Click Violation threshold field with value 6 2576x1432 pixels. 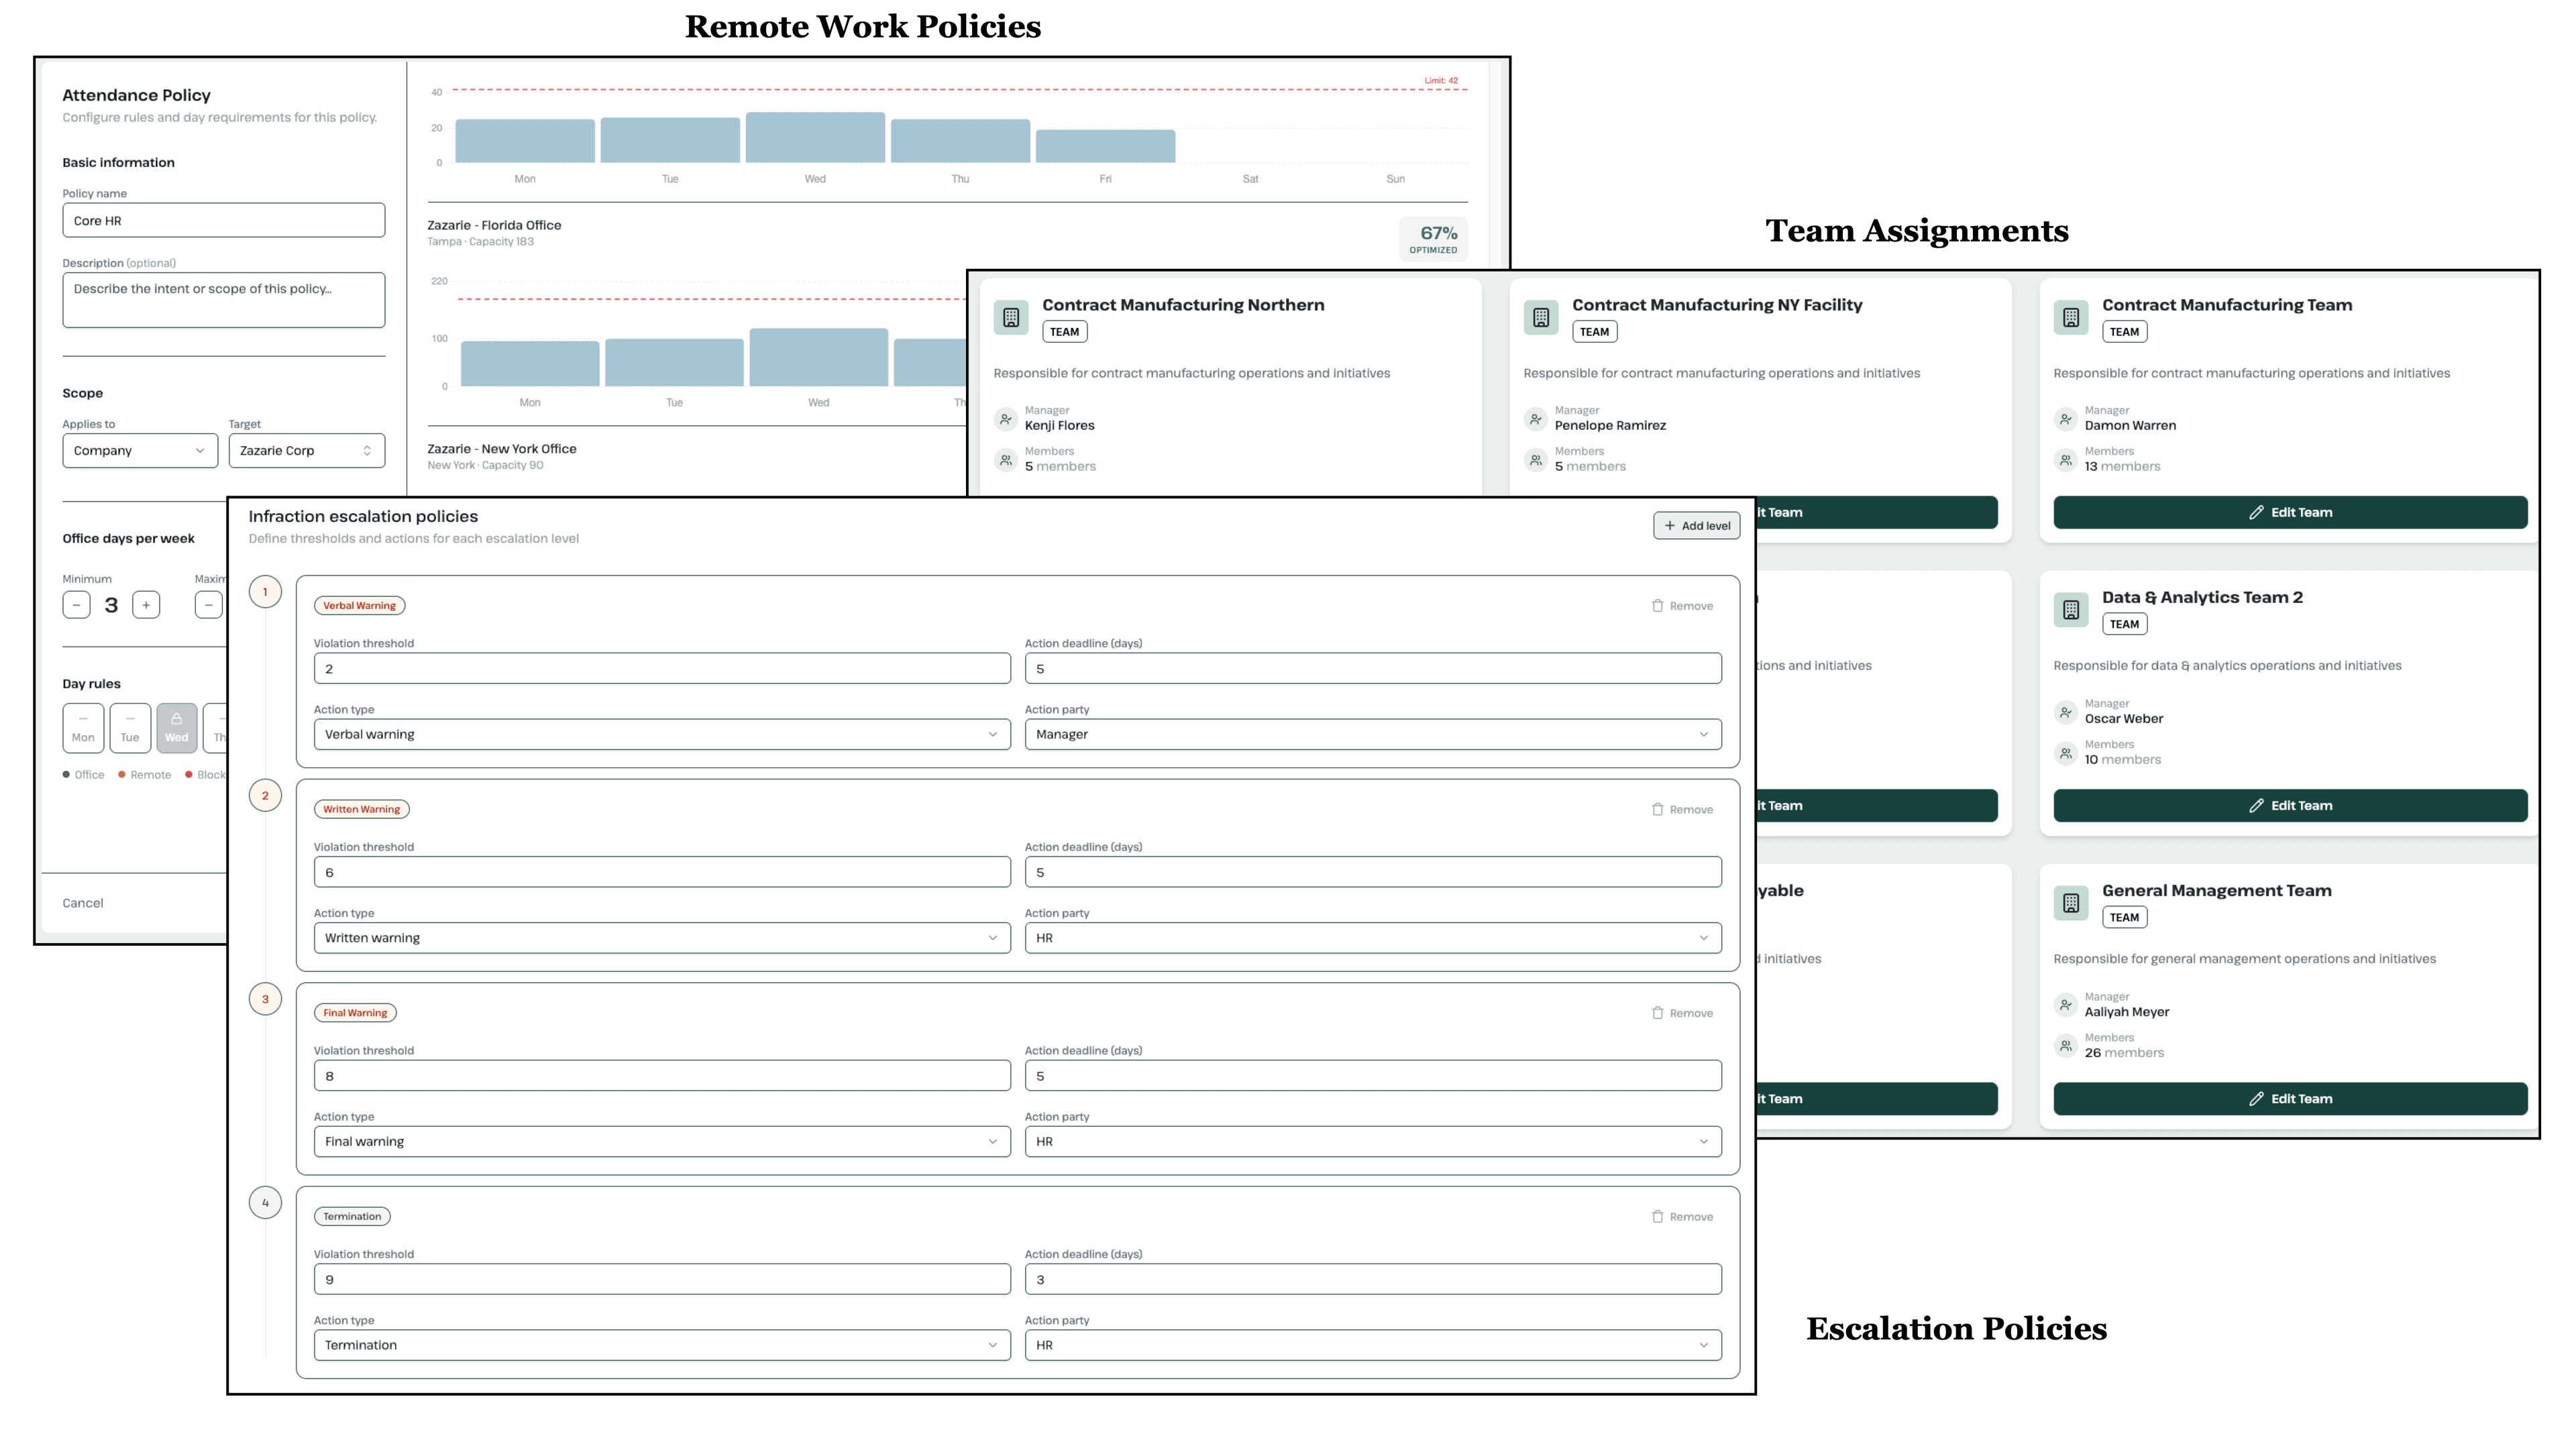click(662, 872)
